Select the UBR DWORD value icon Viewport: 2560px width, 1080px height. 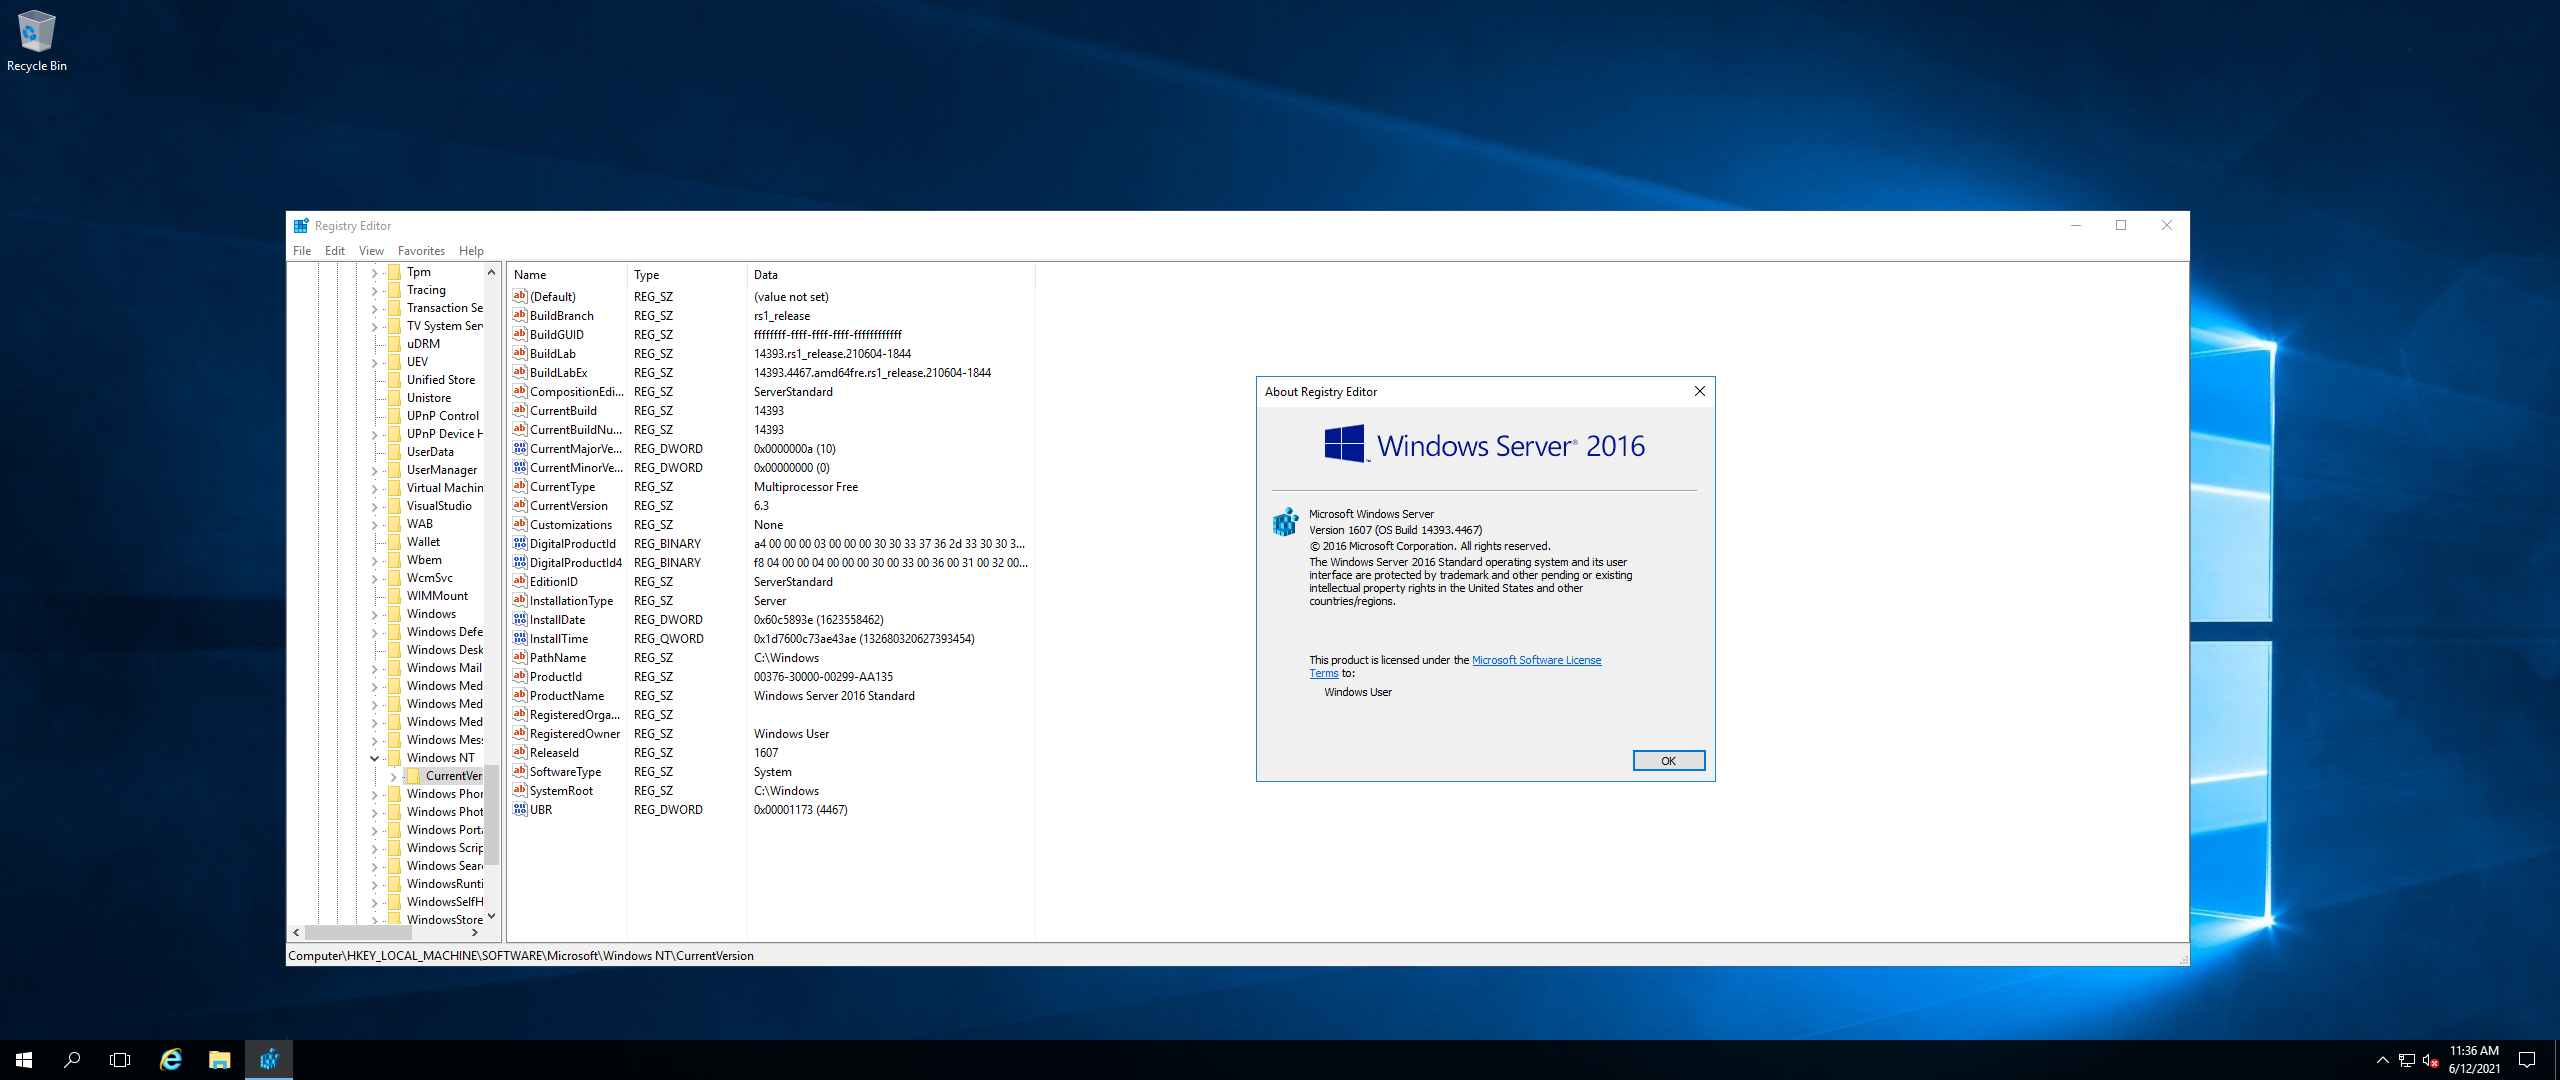[519, 810]
